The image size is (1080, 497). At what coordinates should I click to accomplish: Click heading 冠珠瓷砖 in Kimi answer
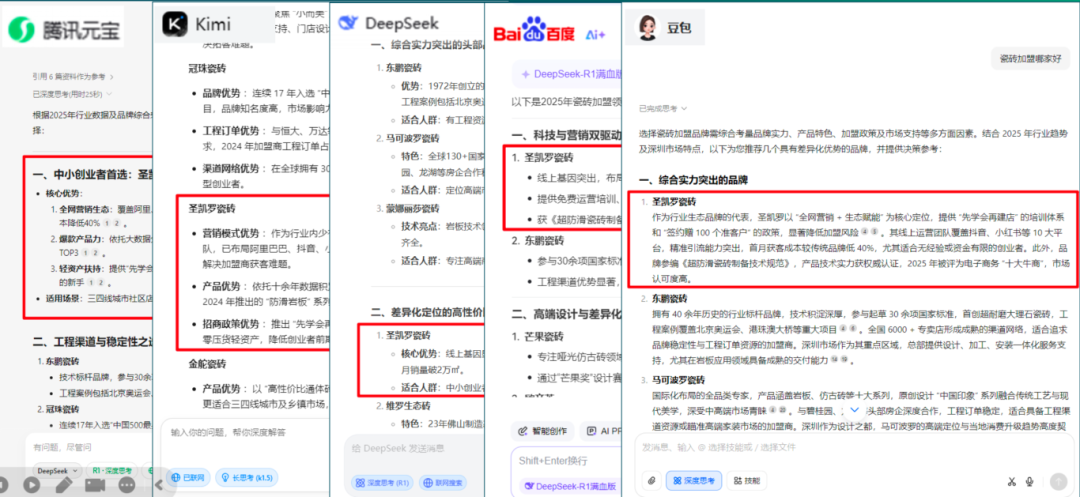[x=207, y=67]
